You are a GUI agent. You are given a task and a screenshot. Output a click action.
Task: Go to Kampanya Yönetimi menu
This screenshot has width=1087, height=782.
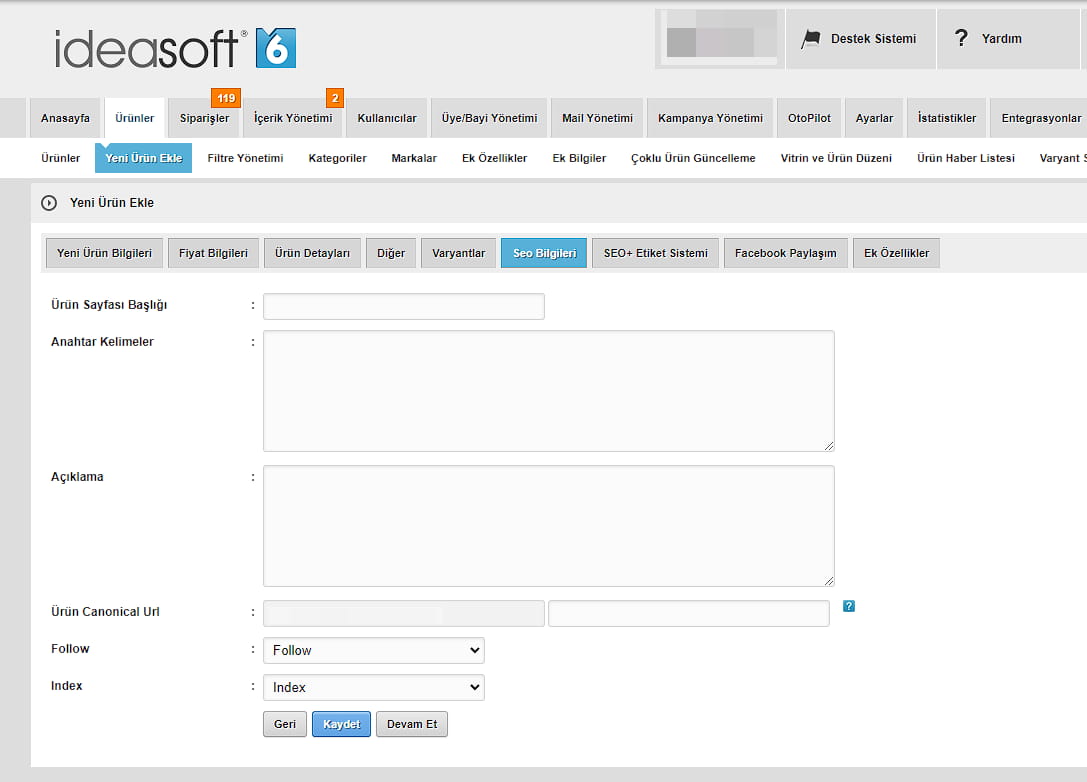[710, 118]
